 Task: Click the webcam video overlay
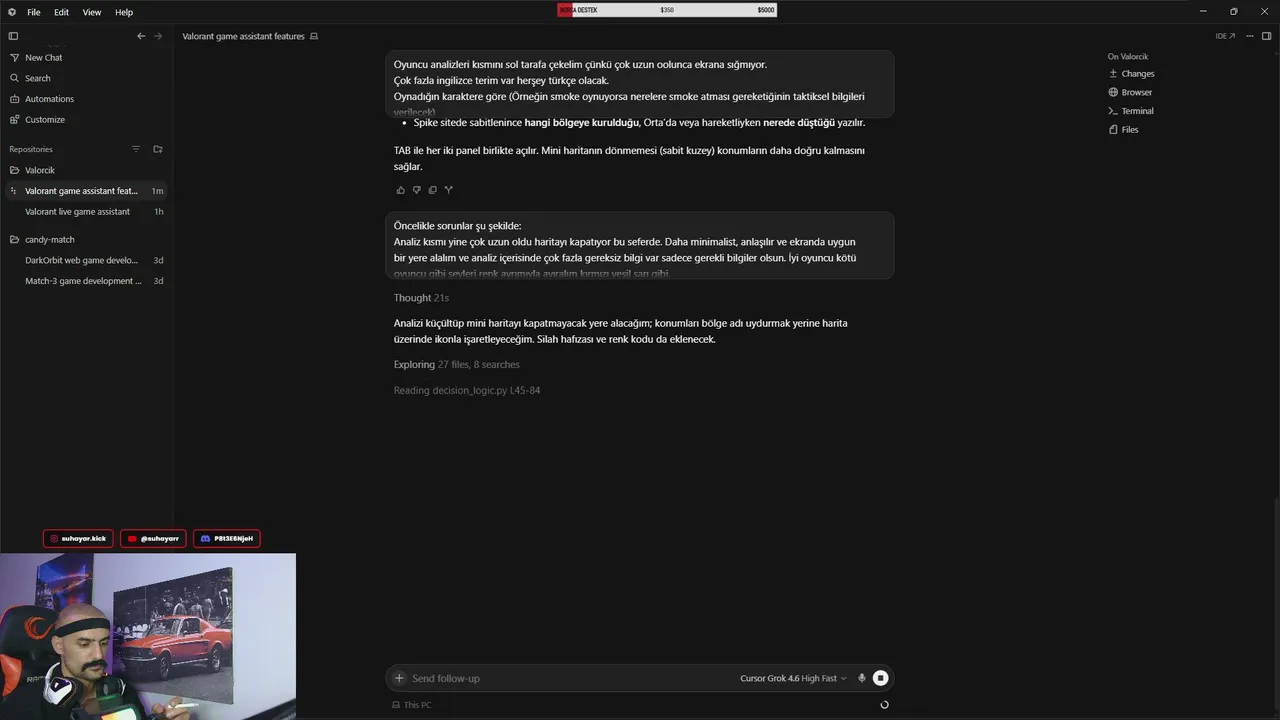[x=148, y=637]
